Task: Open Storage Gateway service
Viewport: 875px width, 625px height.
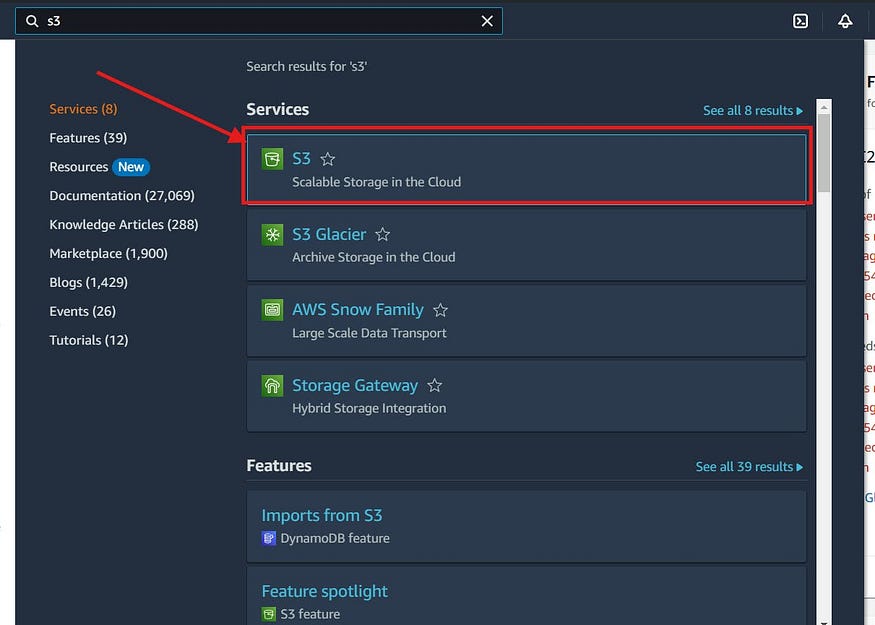Action: coord(355,386)
